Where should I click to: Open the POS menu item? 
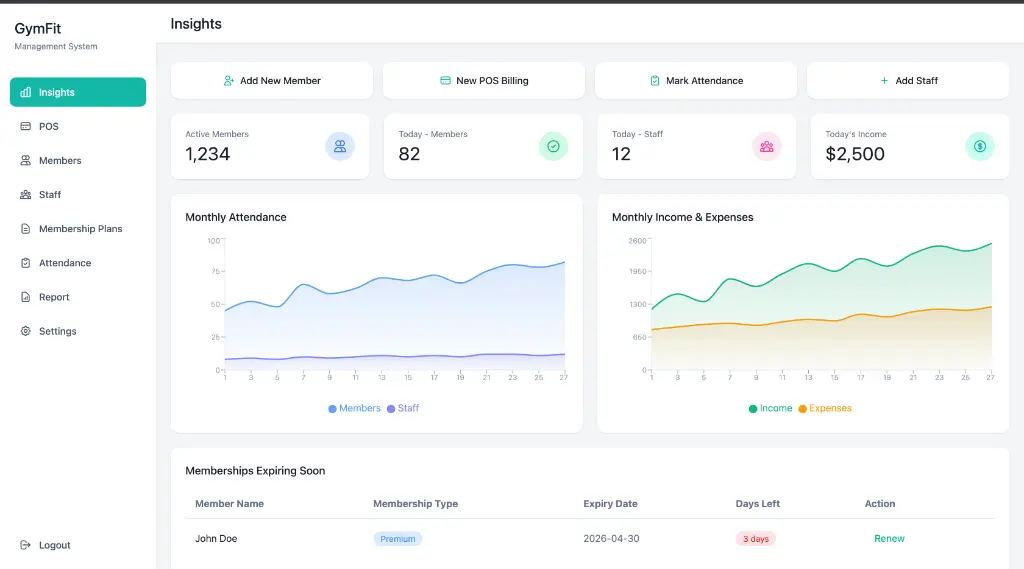[x=78, y=126]
